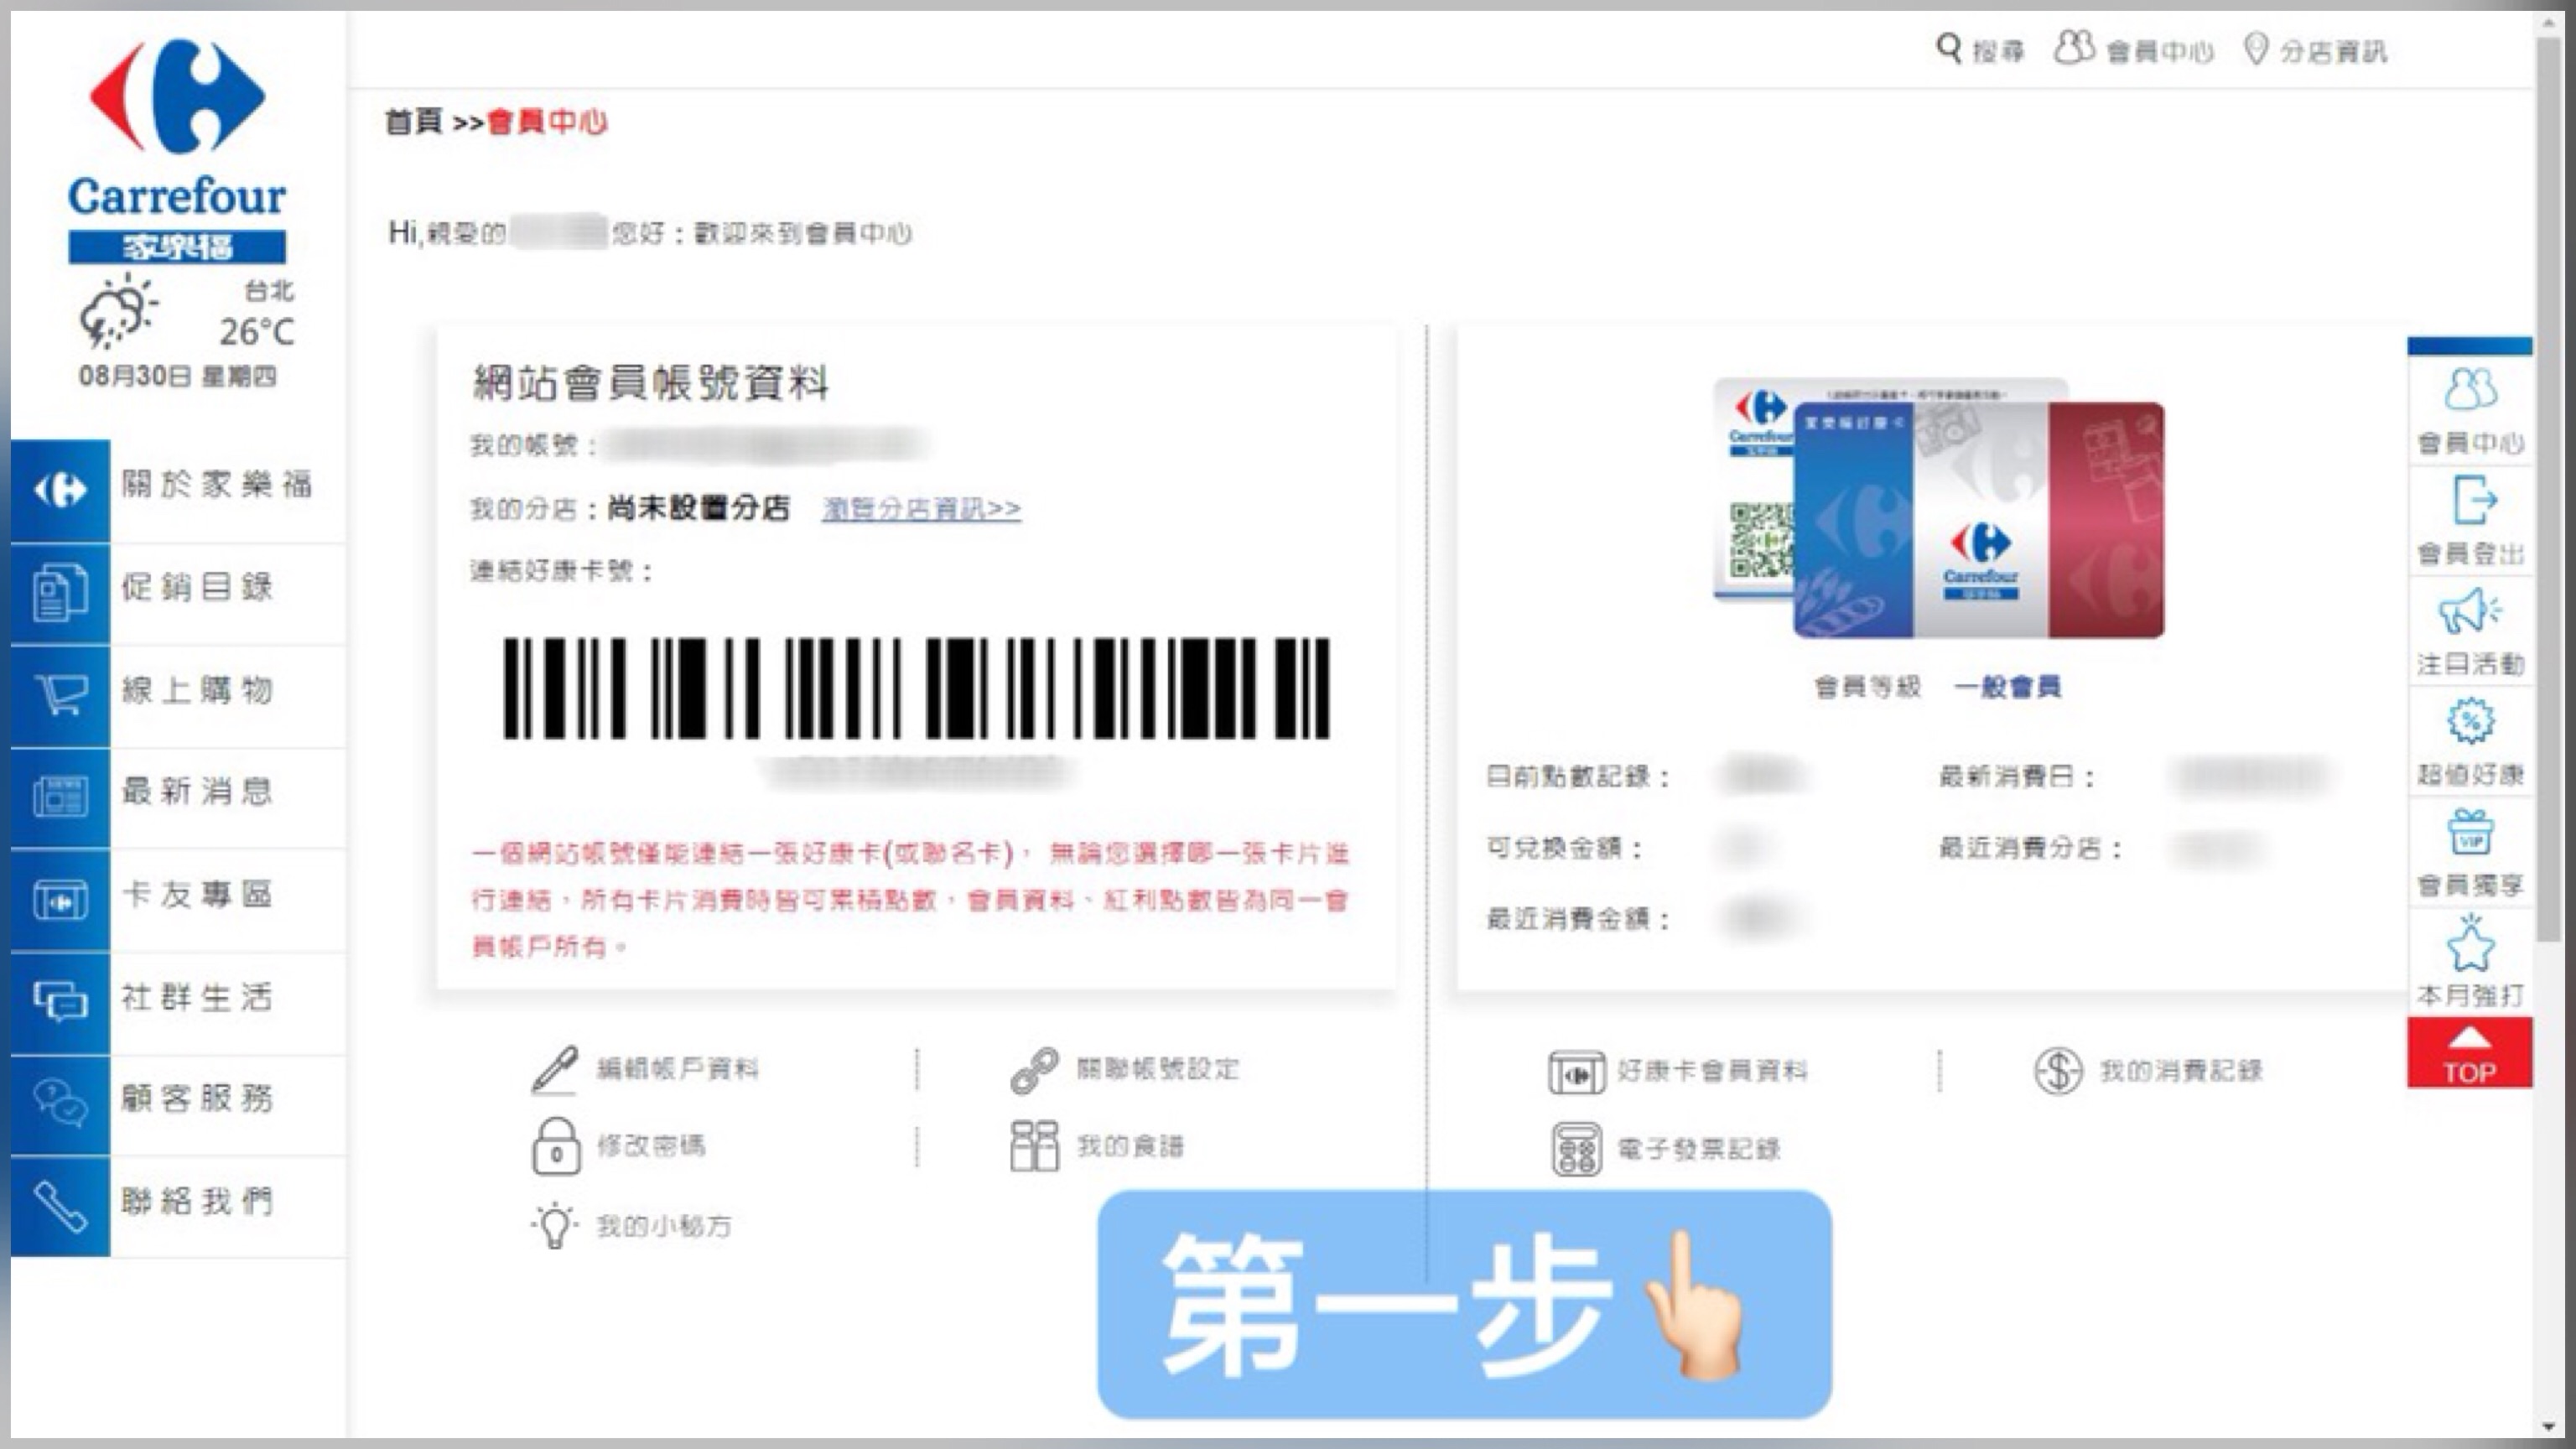Click the 26°C temperature reading
Image resolution: width=2576 pixels, height=1449 pixels.
pyautogui.click(x=257, y=332)
